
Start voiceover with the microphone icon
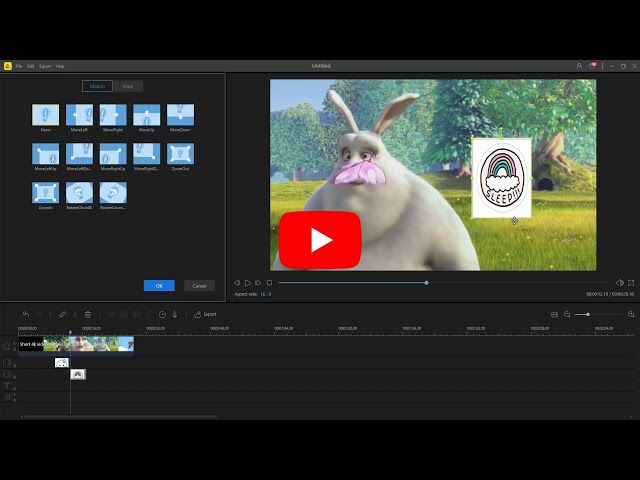pyautogui.click(x=175, y=314)
